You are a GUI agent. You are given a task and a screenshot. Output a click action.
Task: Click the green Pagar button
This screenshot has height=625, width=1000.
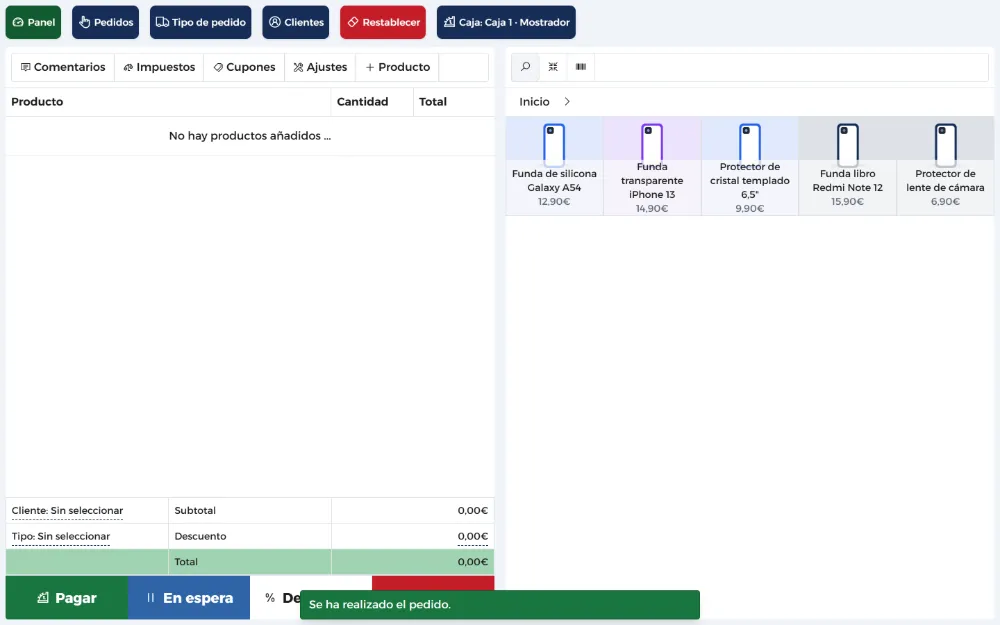67,598
